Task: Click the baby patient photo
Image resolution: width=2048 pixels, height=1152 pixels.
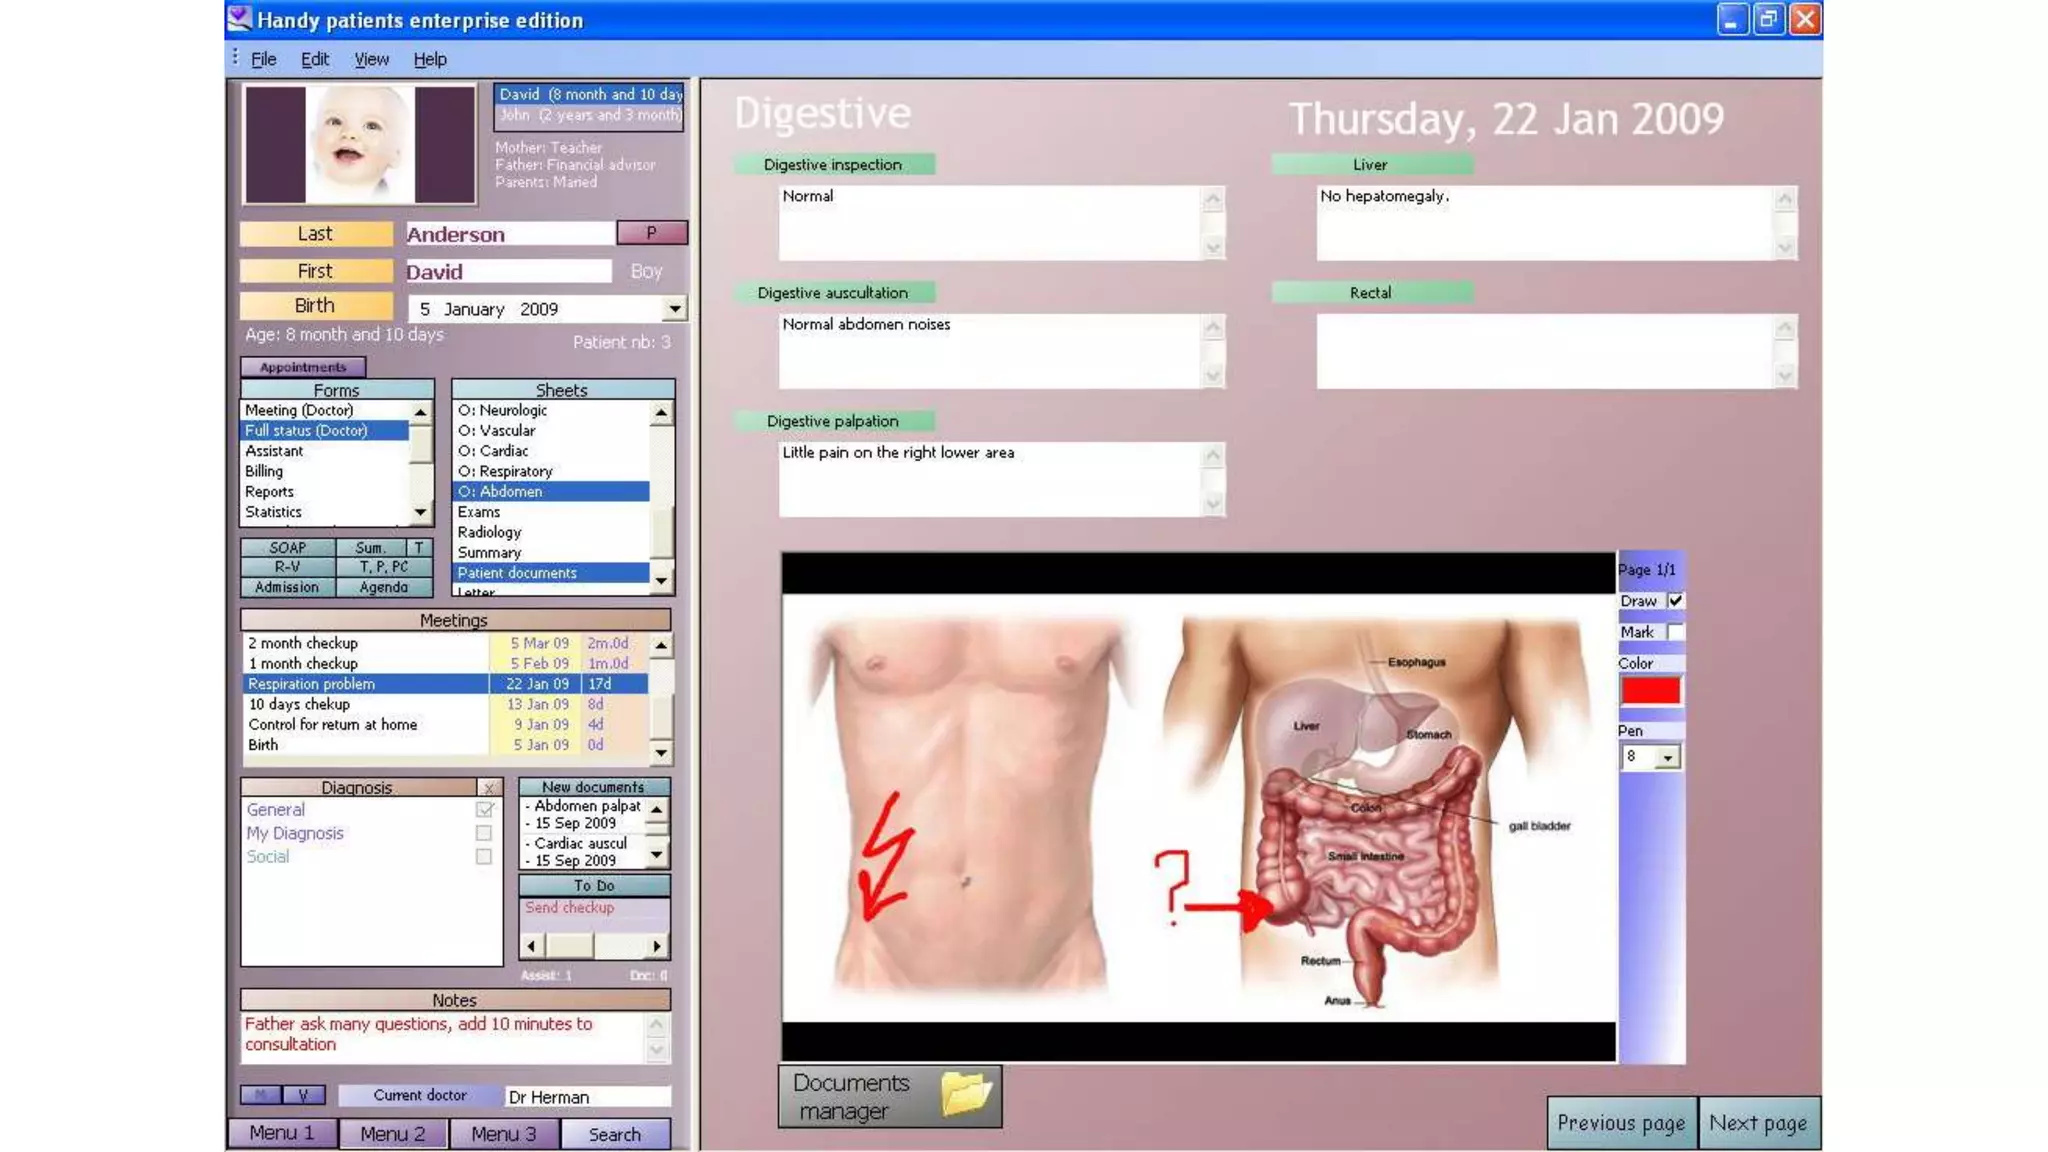Action: 360,144
